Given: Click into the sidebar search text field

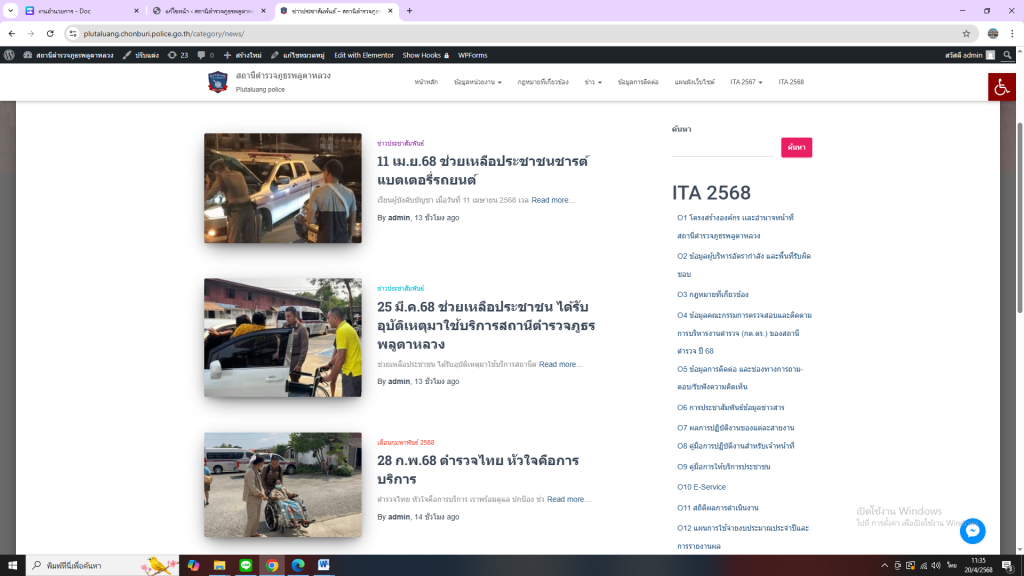Looking at the screenshot, I should [722, 147].
